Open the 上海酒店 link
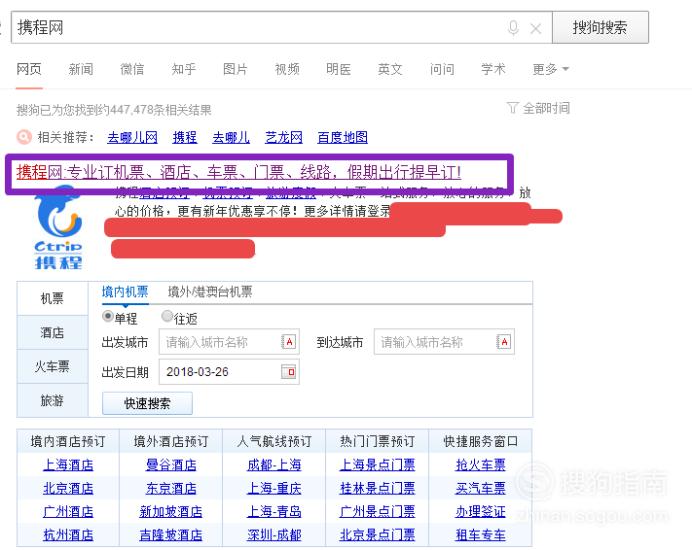Viewport: 692px width, 550px height. 68,465
